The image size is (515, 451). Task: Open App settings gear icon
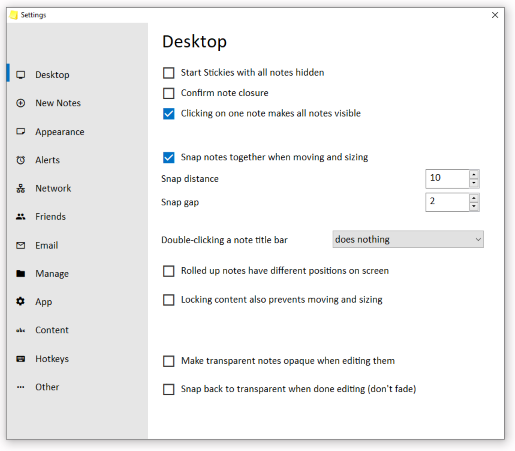tap(21, 302)
